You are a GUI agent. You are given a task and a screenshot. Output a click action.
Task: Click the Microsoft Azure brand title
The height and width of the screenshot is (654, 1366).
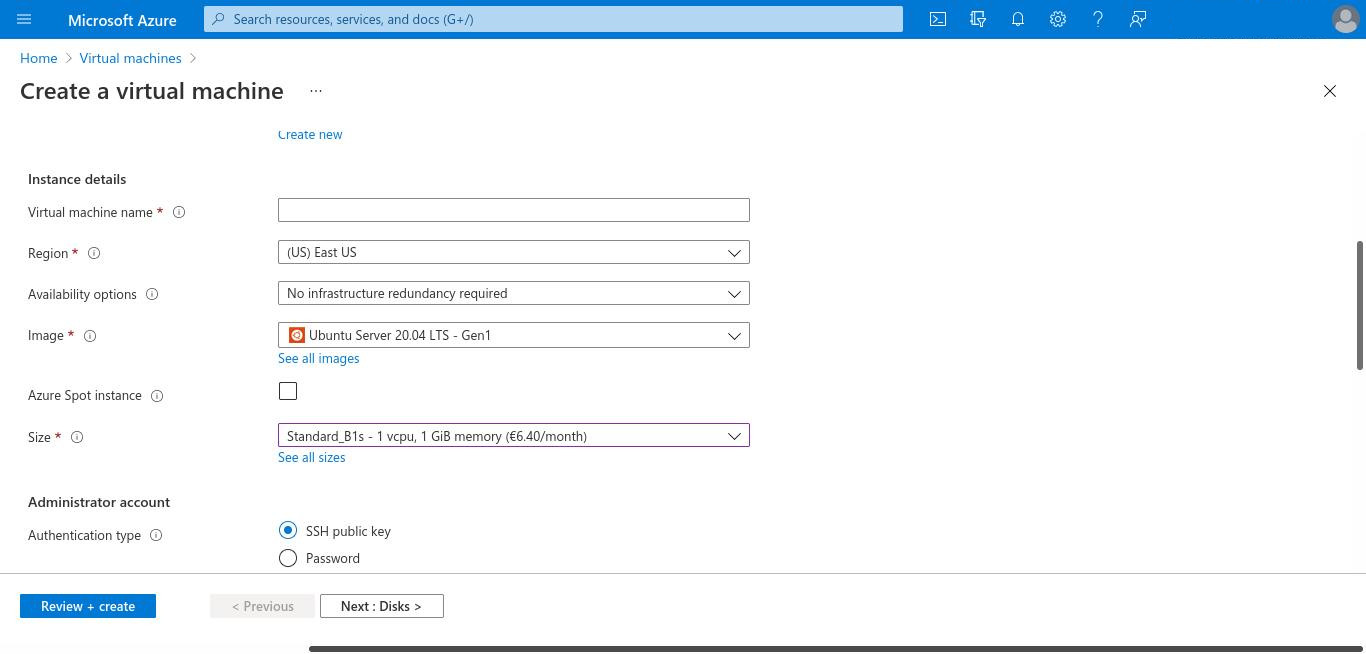tap(122, 19)
